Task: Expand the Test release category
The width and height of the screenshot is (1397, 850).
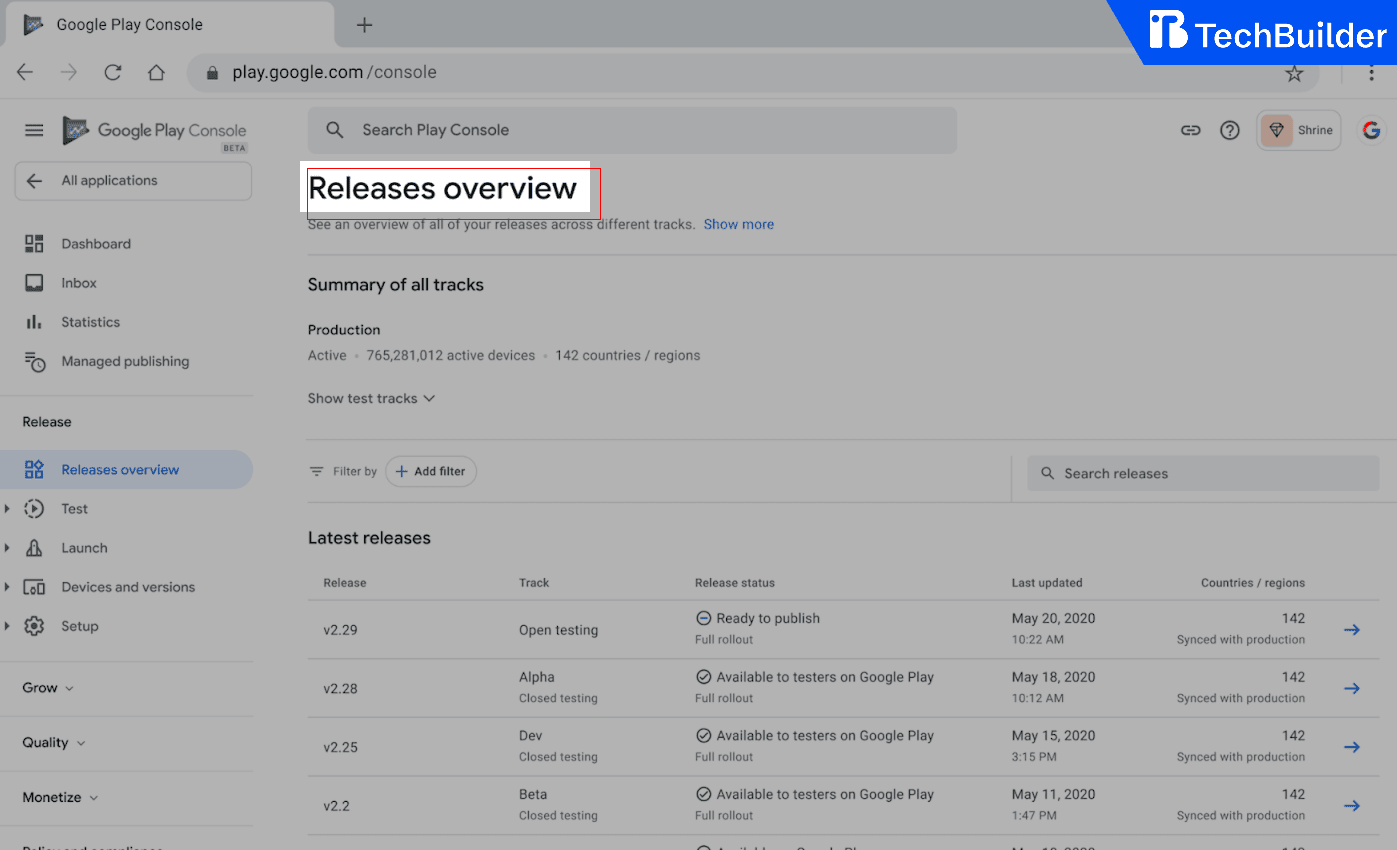Action: coord(74,508)
